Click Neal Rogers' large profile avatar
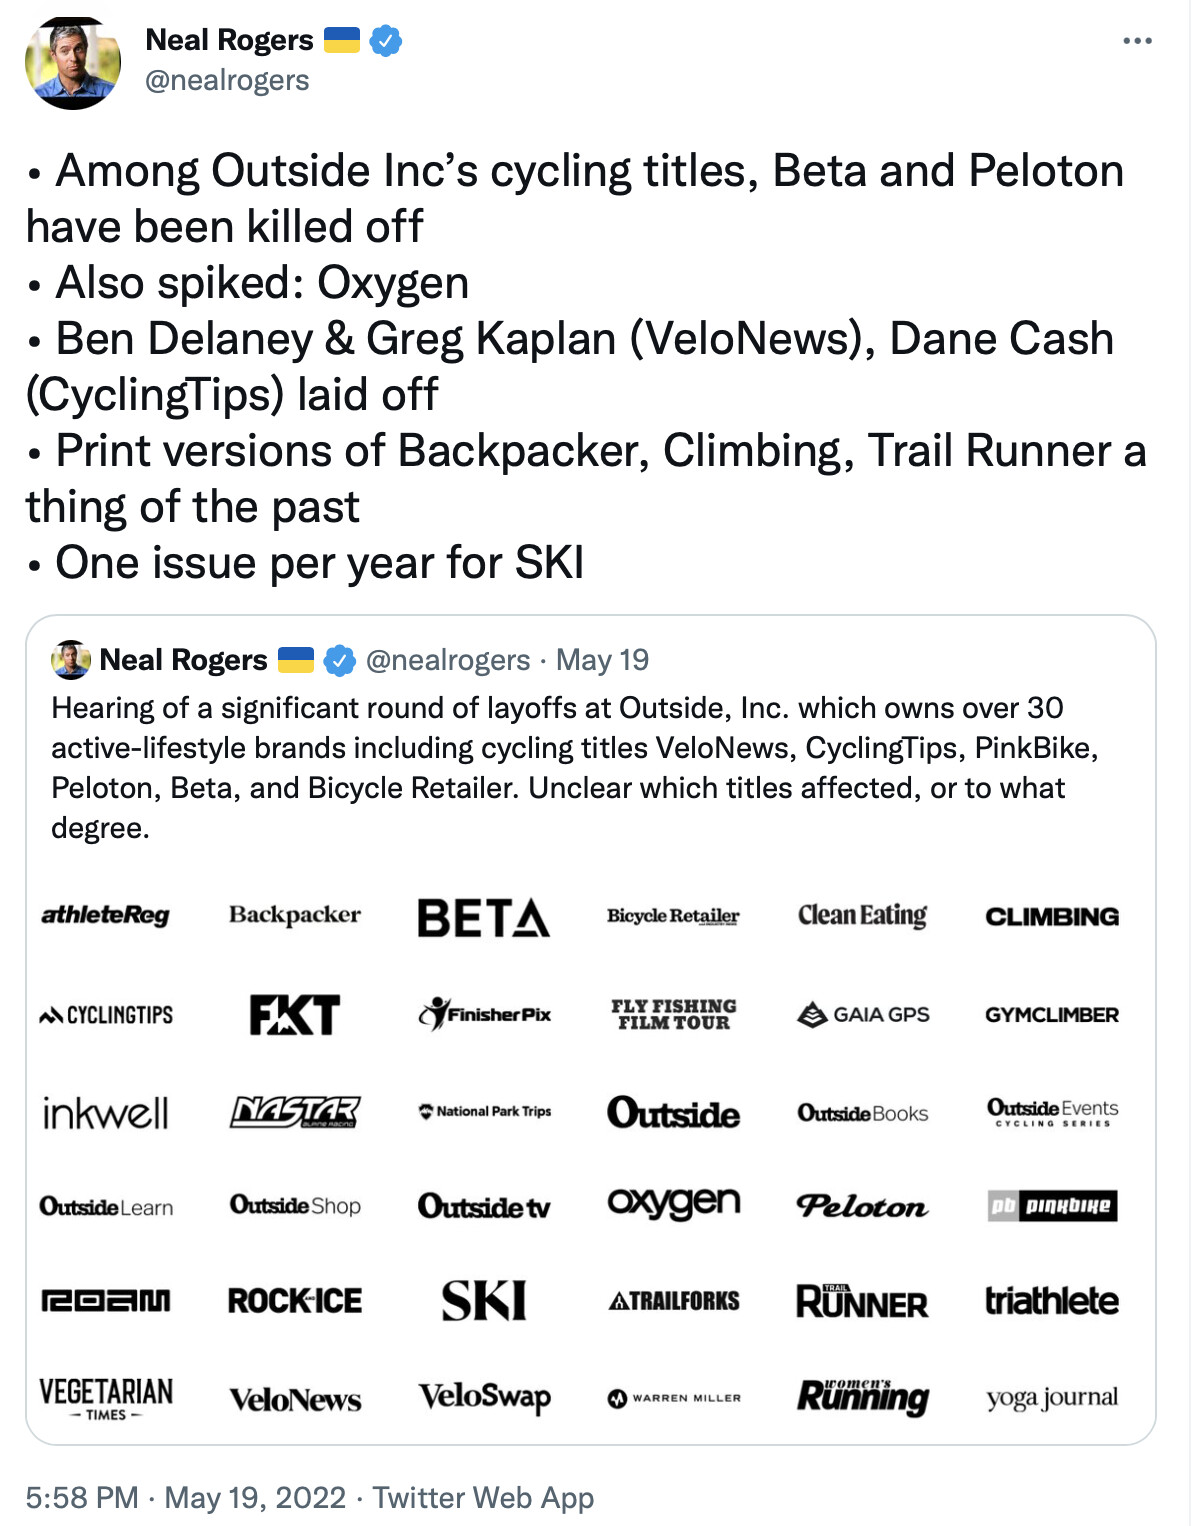 pos(73,62)
